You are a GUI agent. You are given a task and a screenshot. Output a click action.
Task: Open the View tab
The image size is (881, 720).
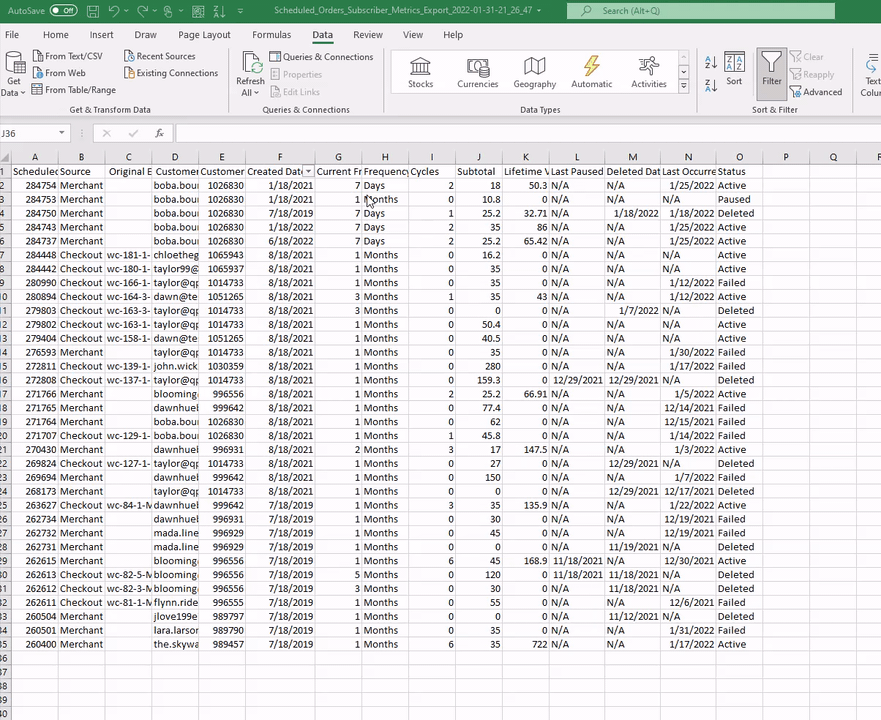[412, 35]
